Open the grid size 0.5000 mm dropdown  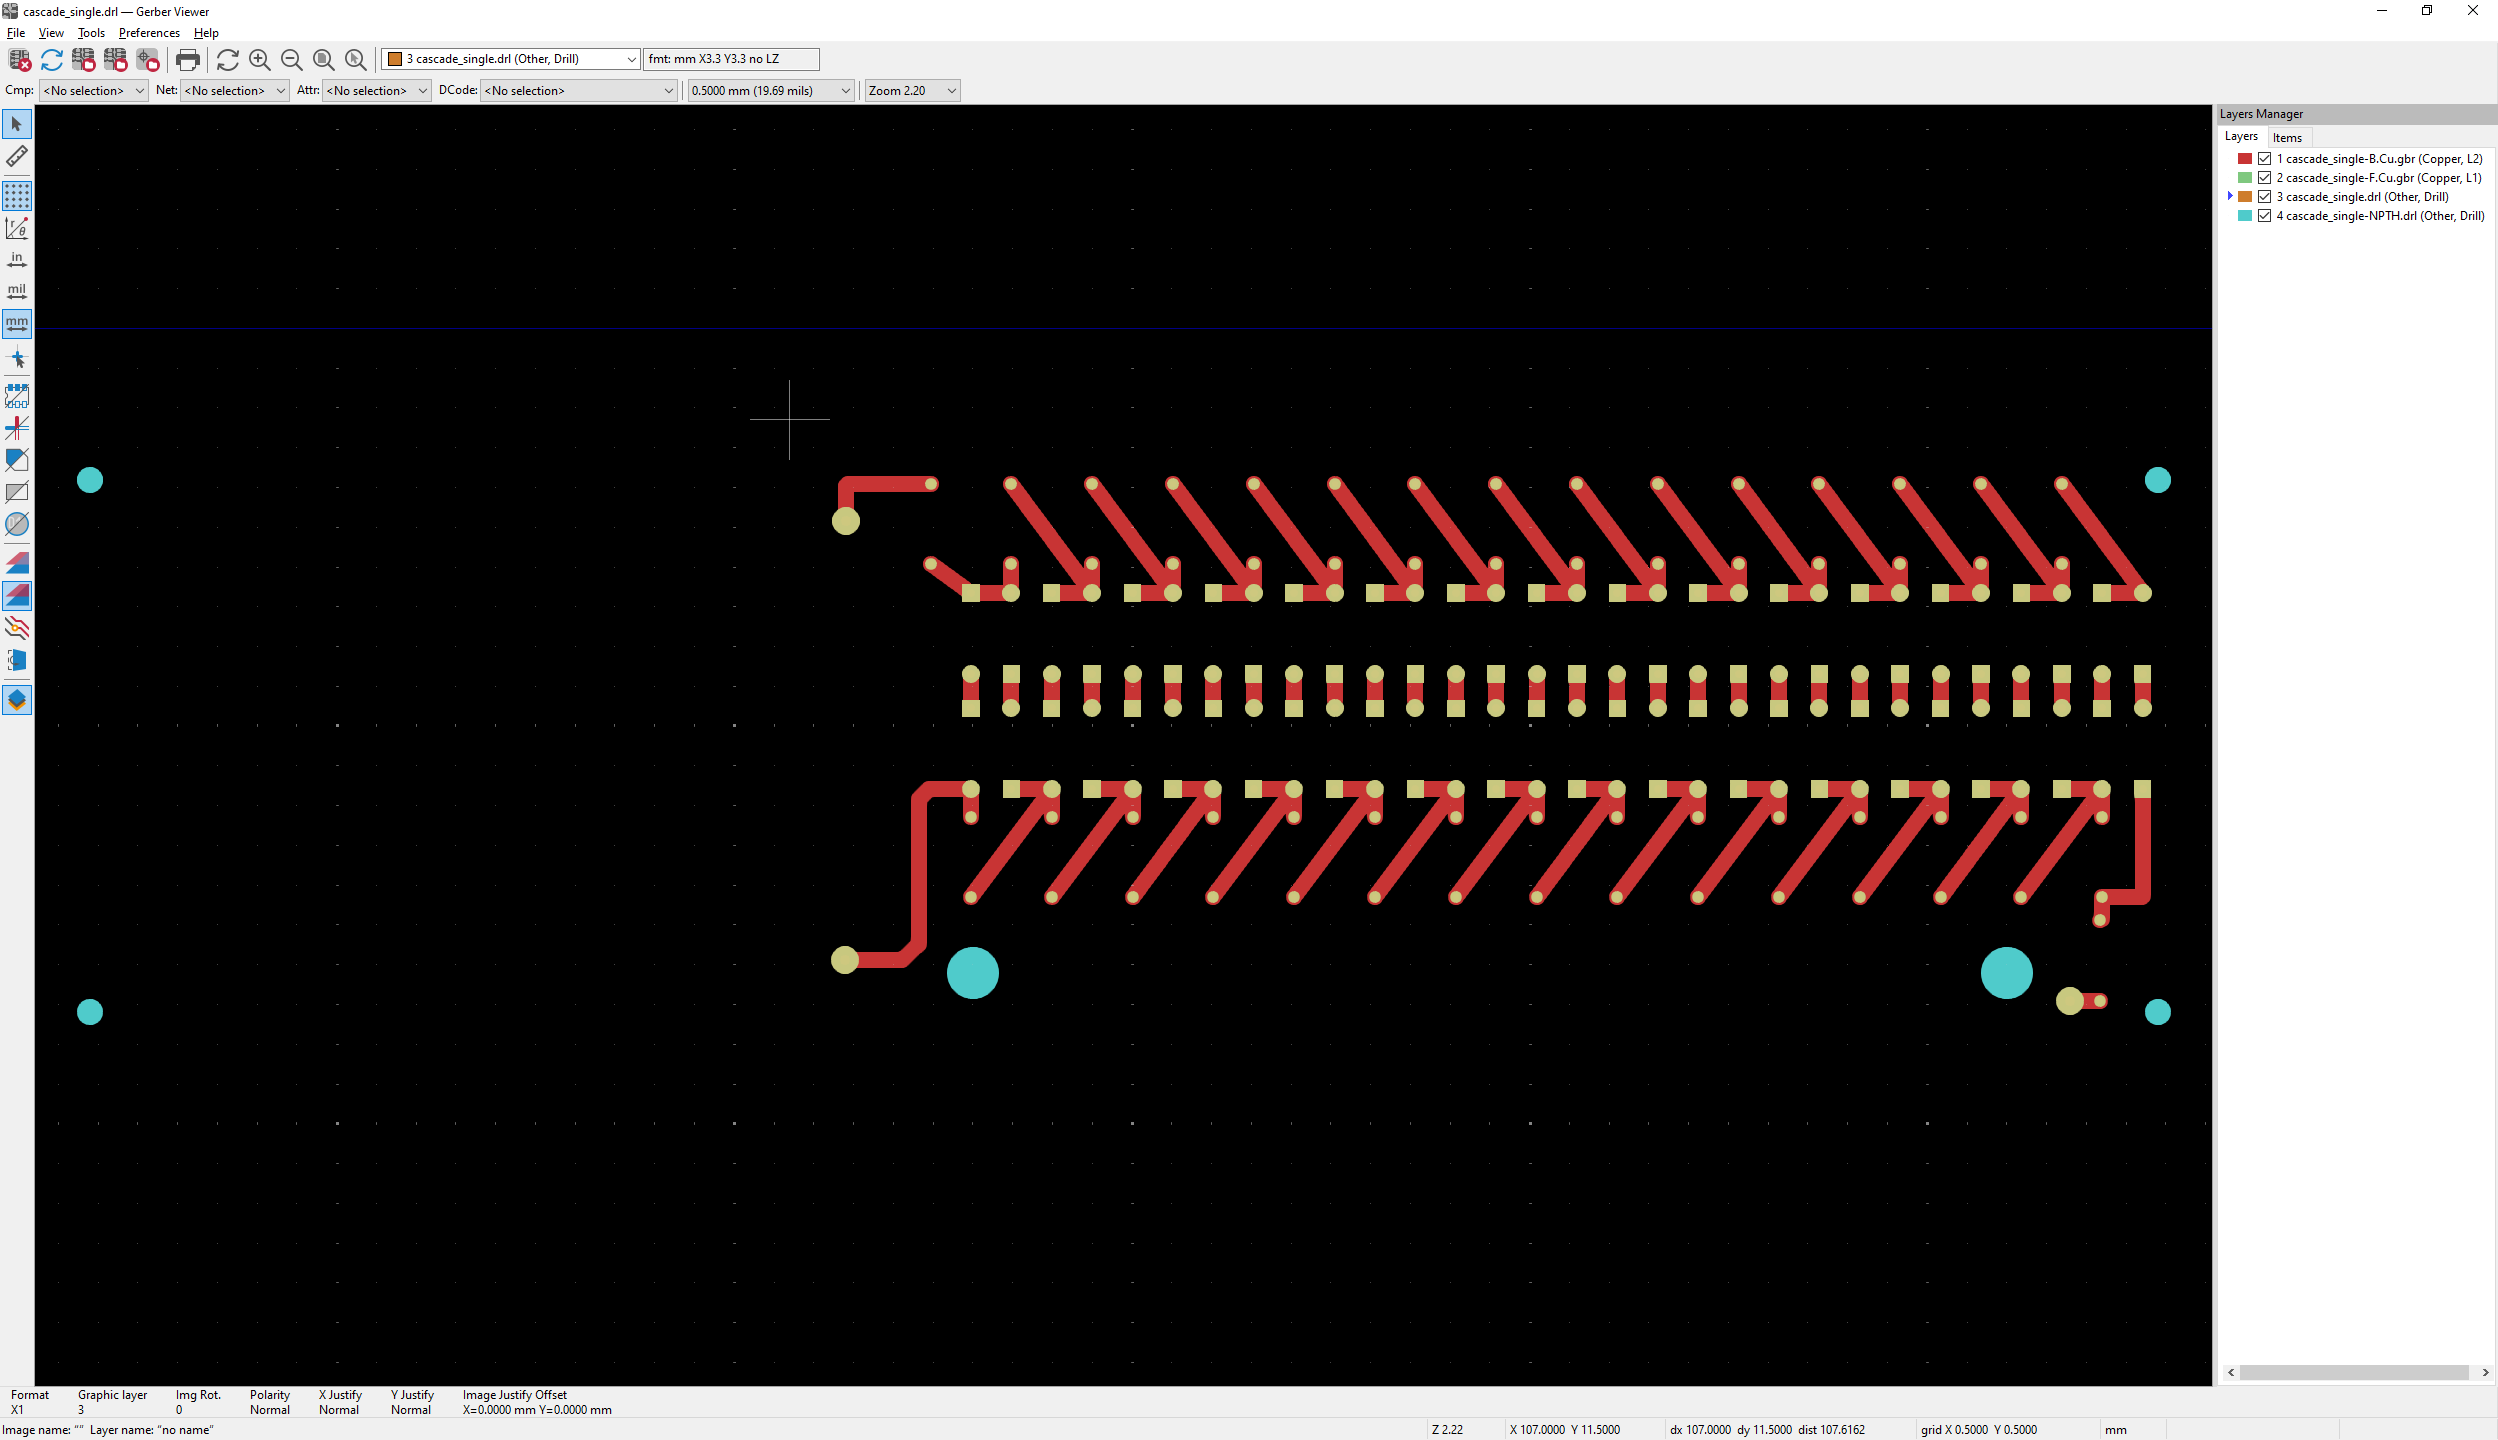coord(770,91)
